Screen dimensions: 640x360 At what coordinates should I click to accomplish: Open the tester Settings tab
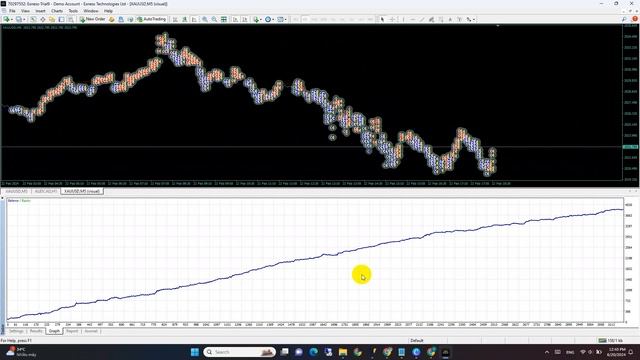(x=16, y=331)
